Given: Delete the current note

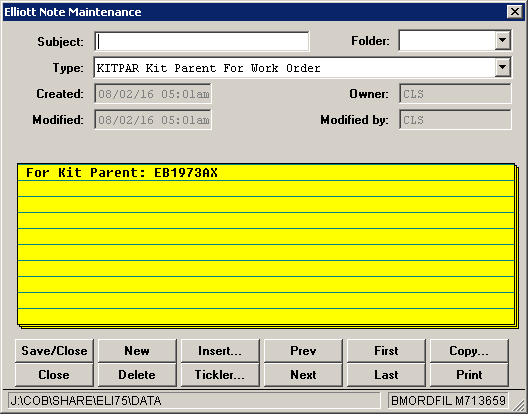Looking at the screenshot, I should [137, 375].
